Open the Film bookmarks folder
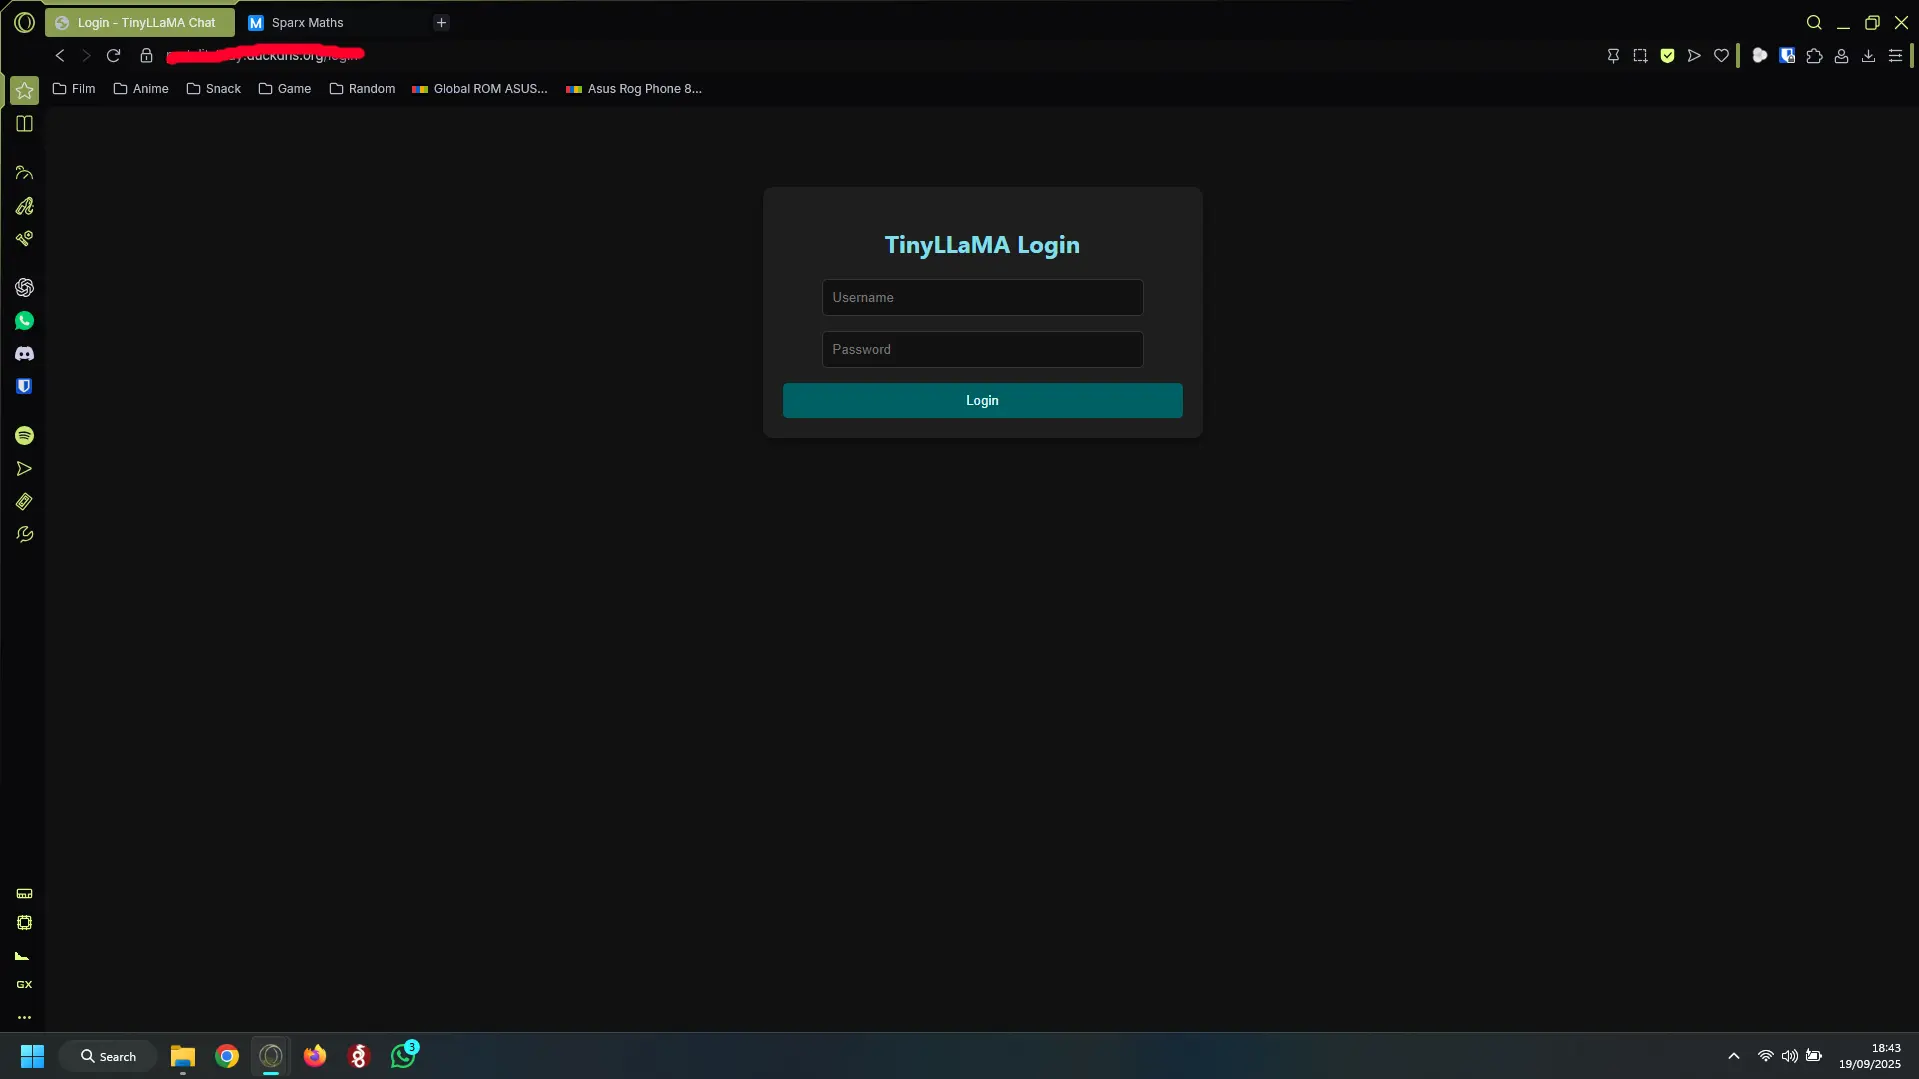The image size is (1919, 1079). tap(75, 89)
